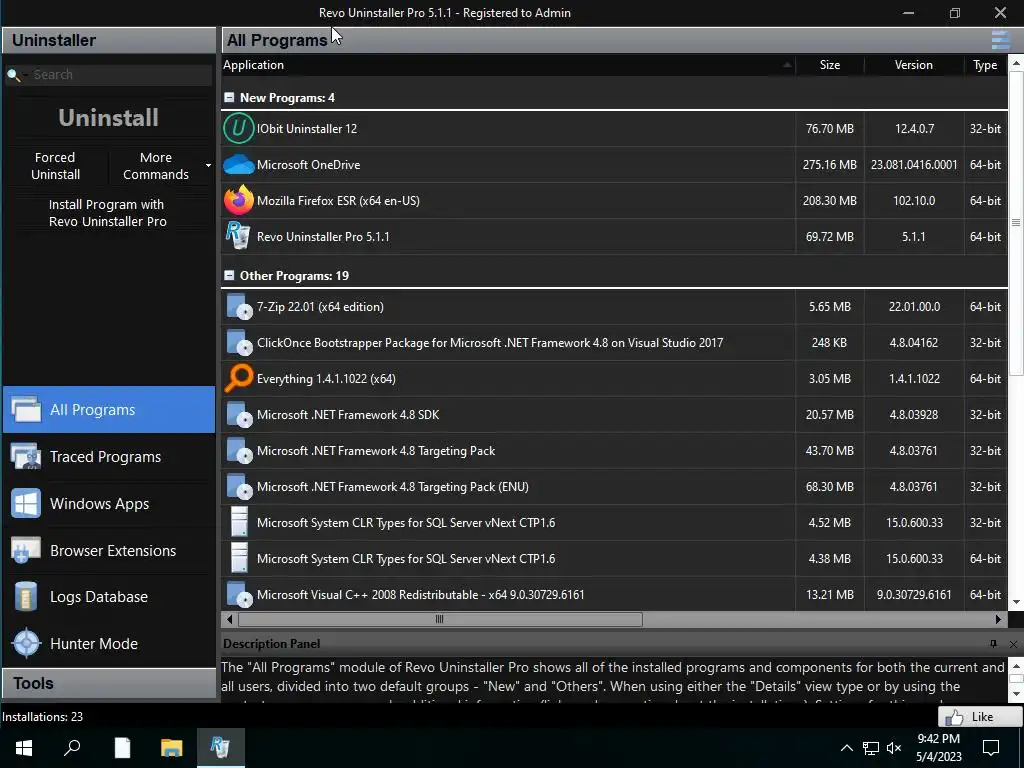Click the 208.30 MB size cell
The image size is (1024, 768).
point(829,200)
